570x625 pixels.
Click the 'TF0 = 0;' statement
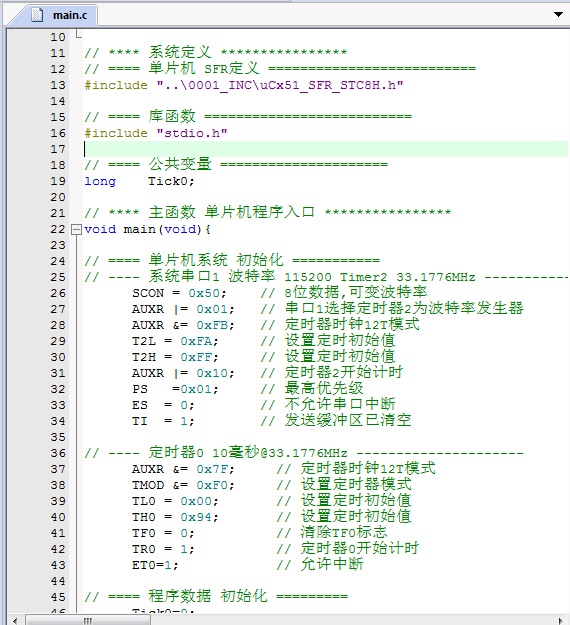pos(163,533)
